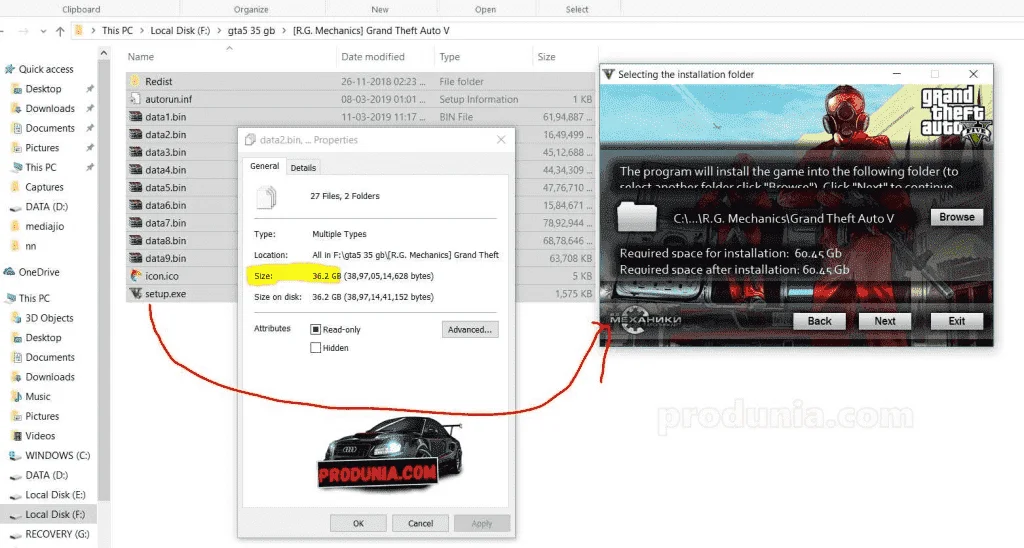Click This PC in the address breadcrumb

pyautogui.click(x=118, y=31)
